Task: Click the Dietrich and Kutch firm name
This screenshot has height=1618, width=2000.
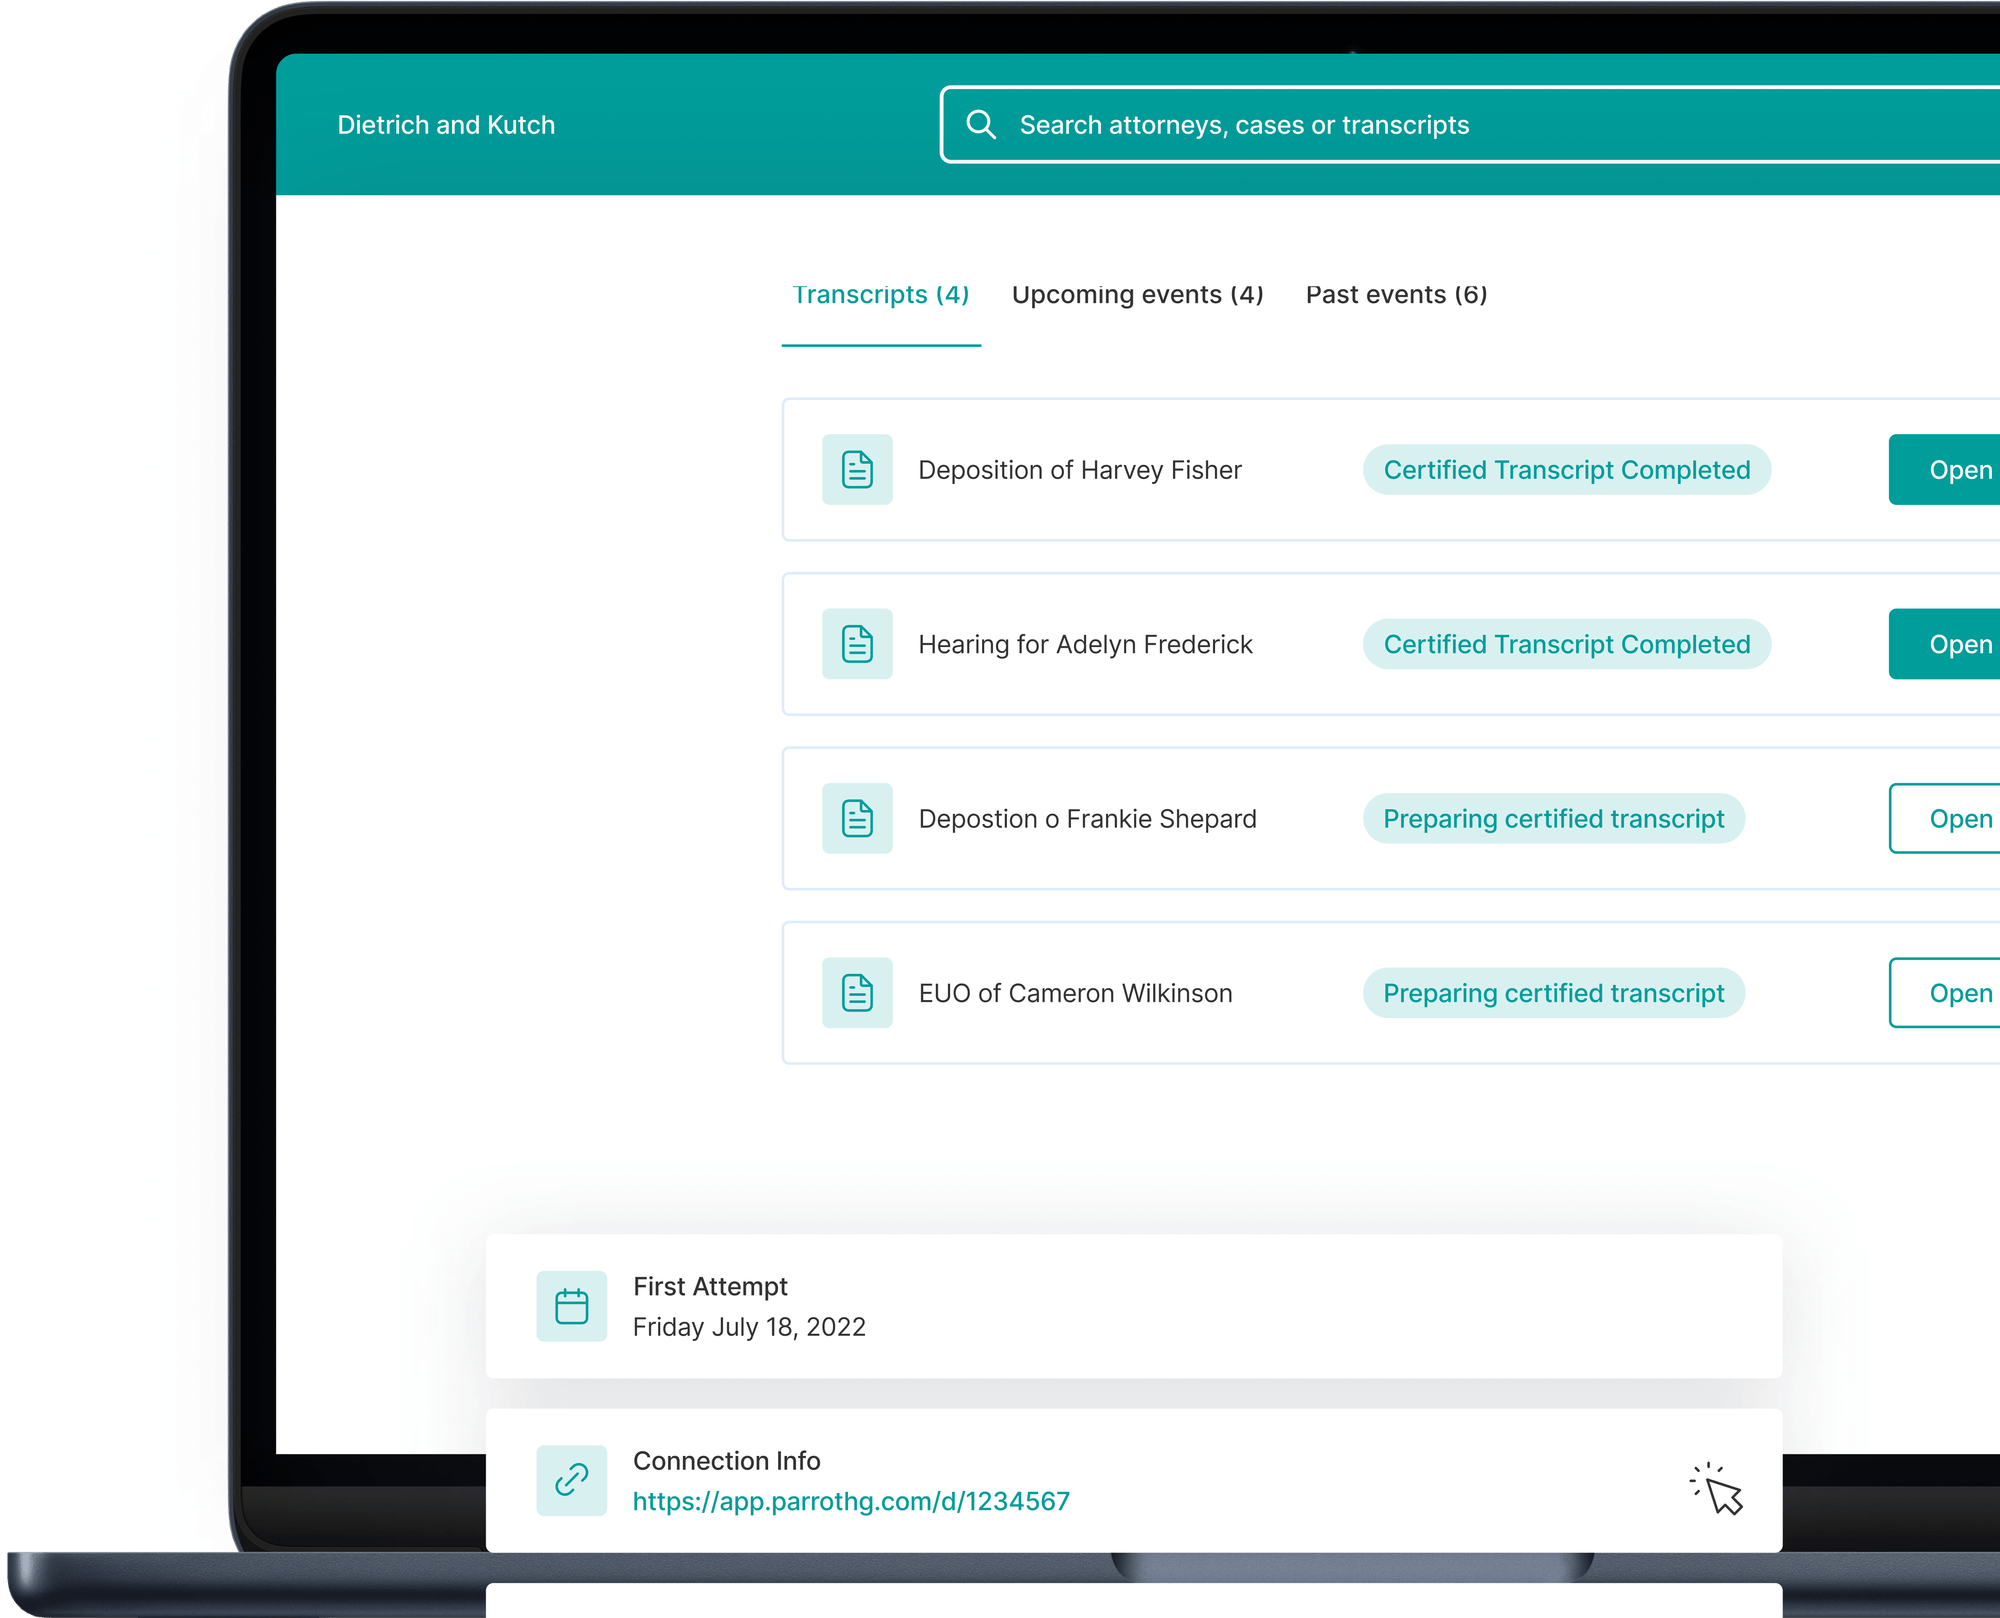Action: pos(446,125)
